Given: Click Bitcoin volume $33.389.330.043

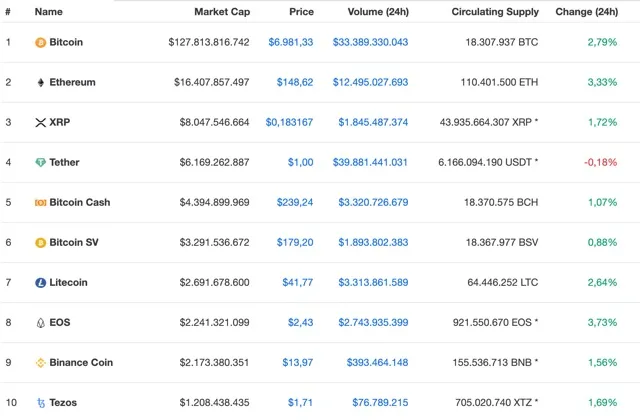Looking at the screenshot, I should (x=370, y=42).
